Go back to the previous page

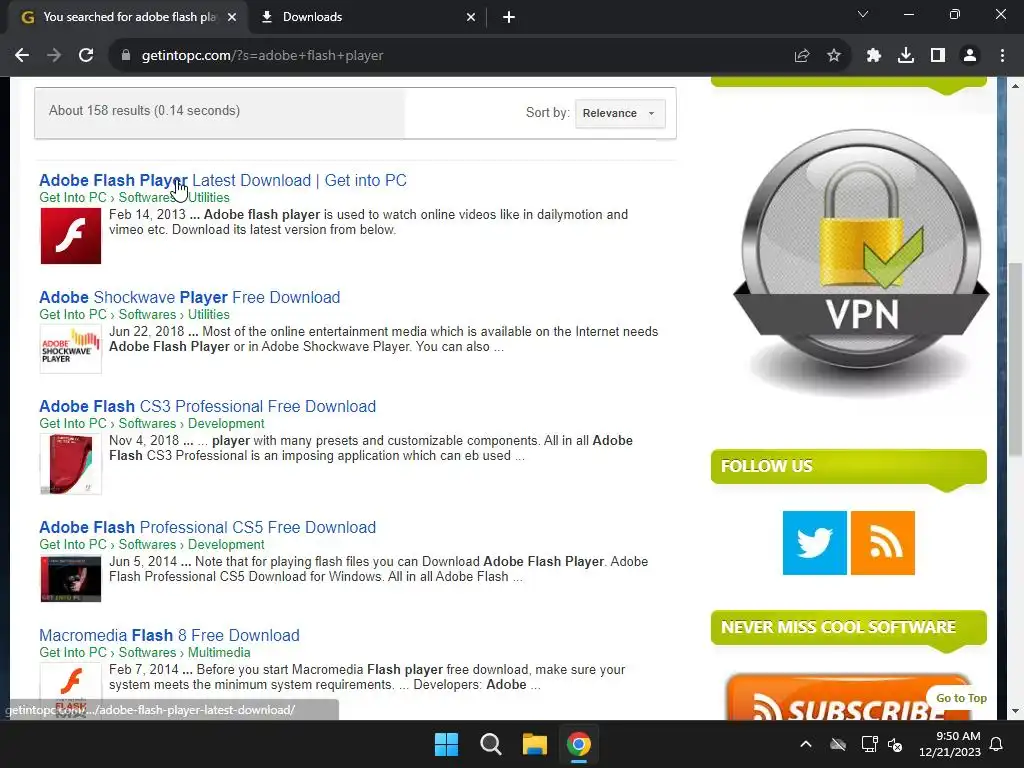(x=22, y=56)
